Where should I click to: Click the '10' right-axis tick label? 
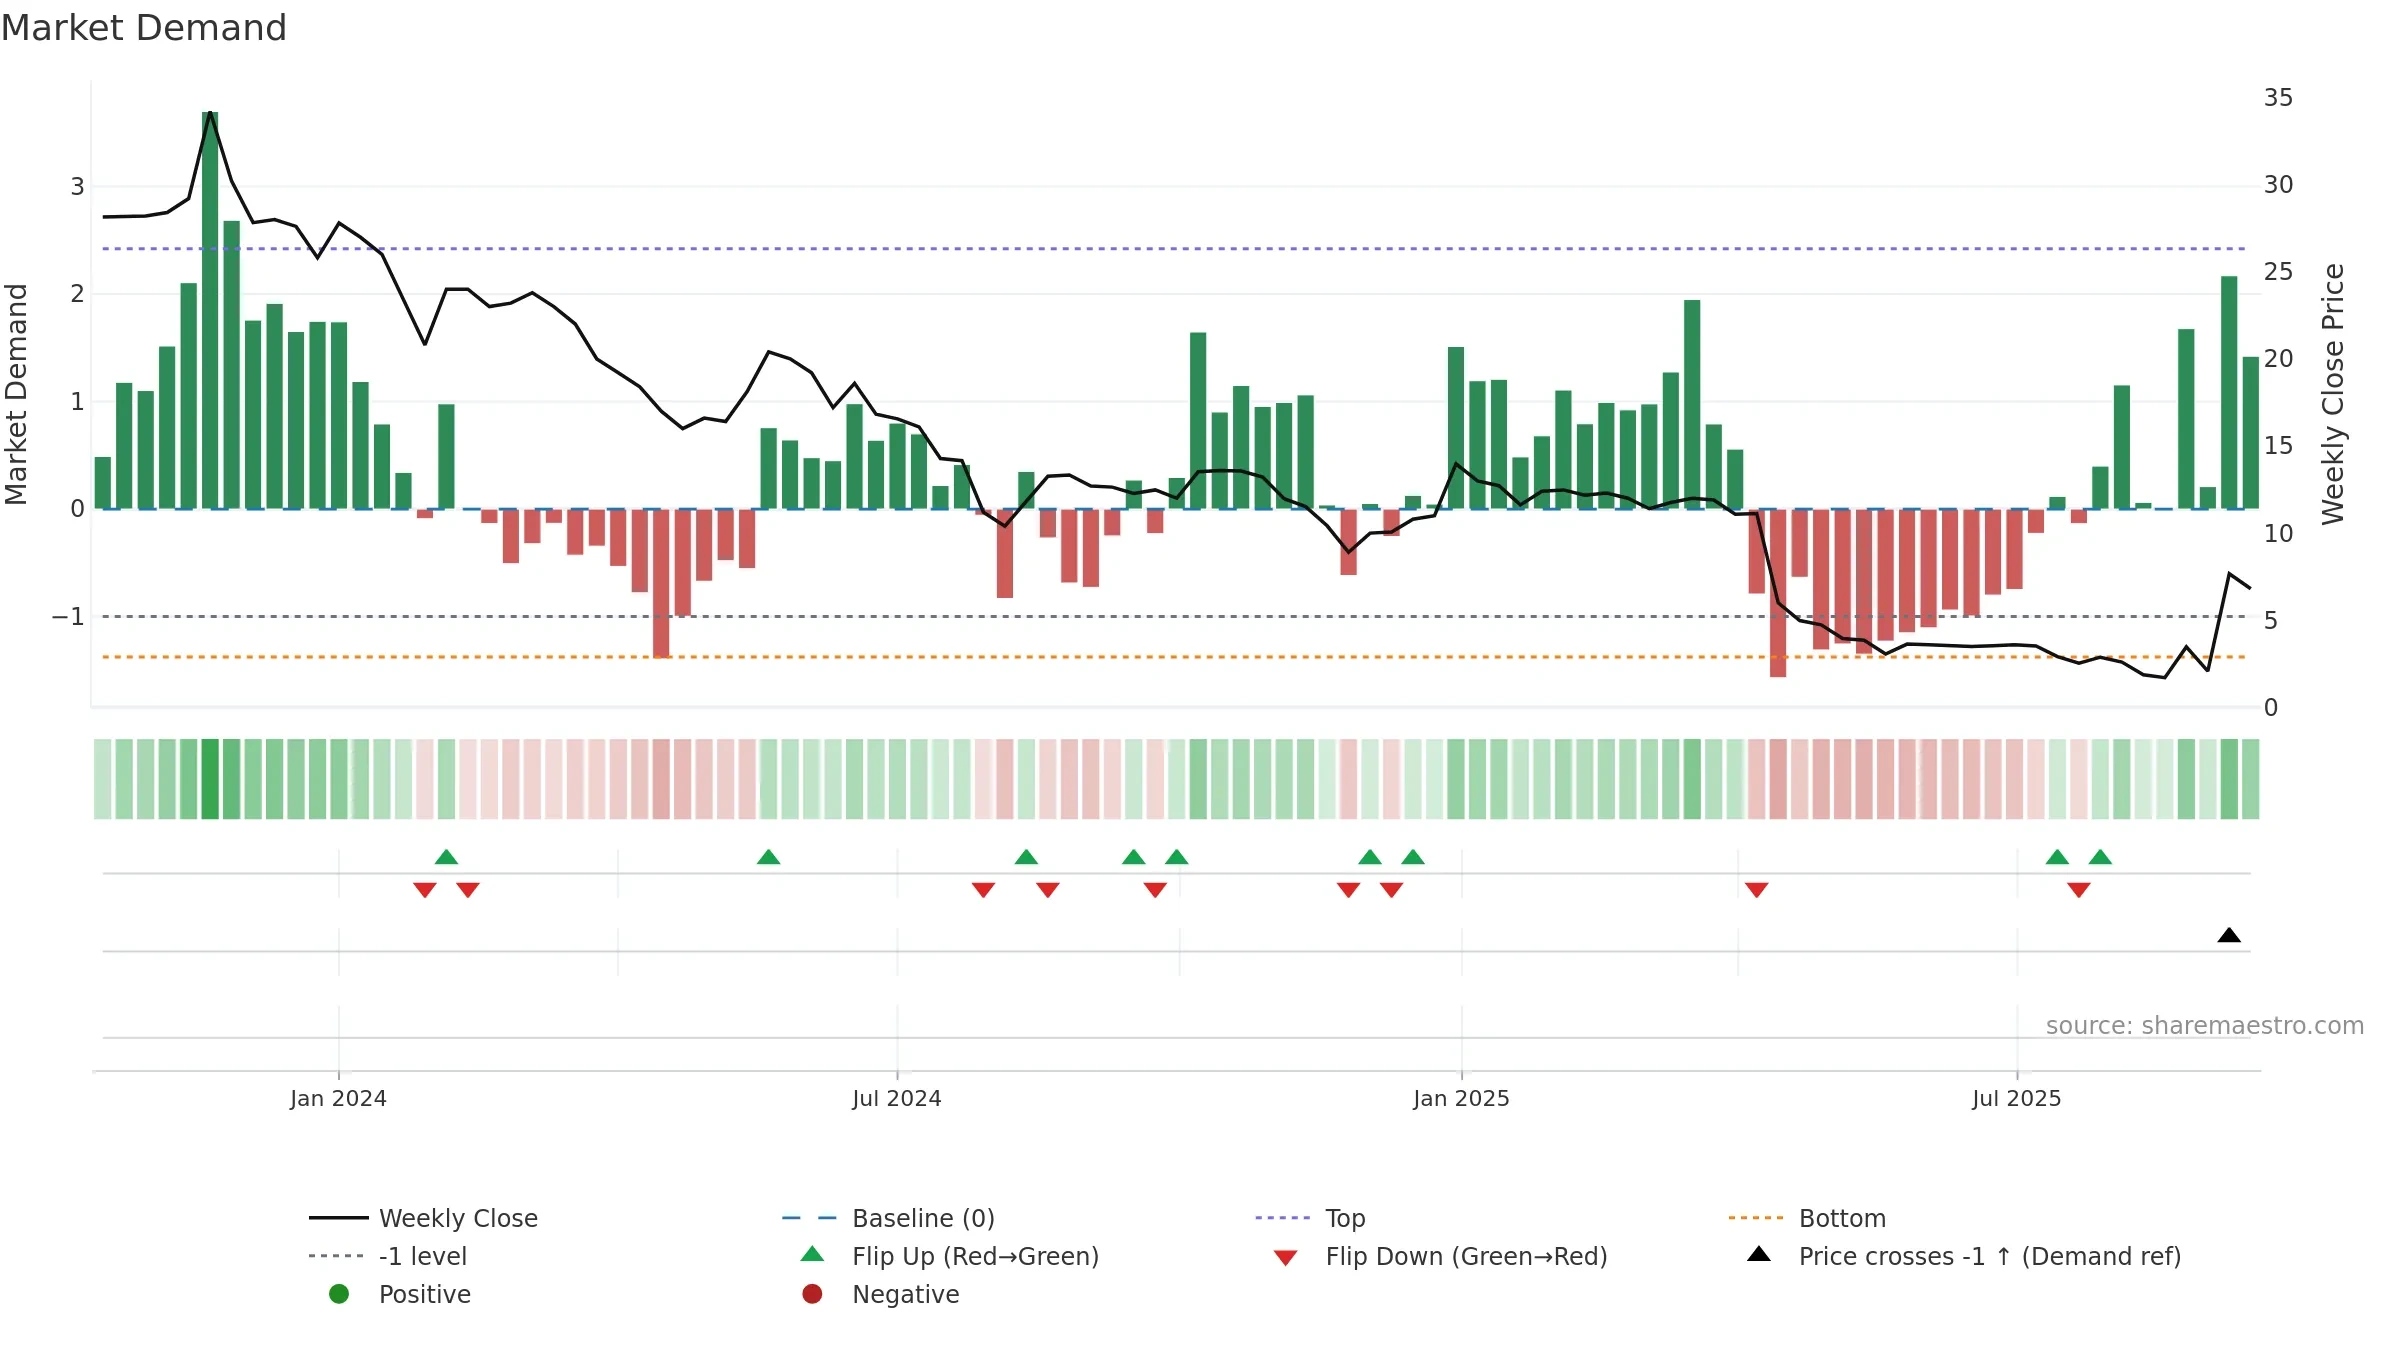(2278, 533)
